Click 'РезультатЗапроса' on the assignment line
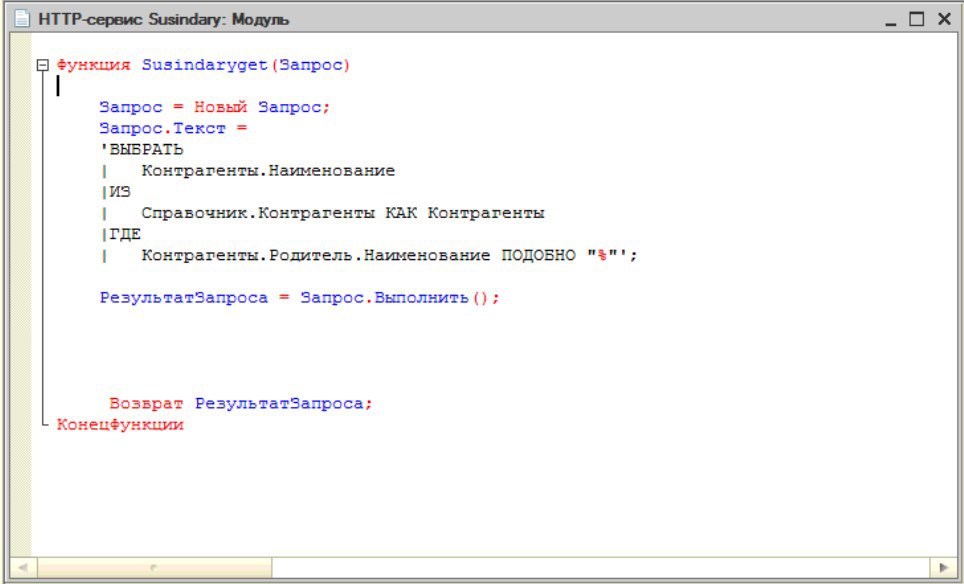This screenshot has height=584, width=964. [184, 298]
